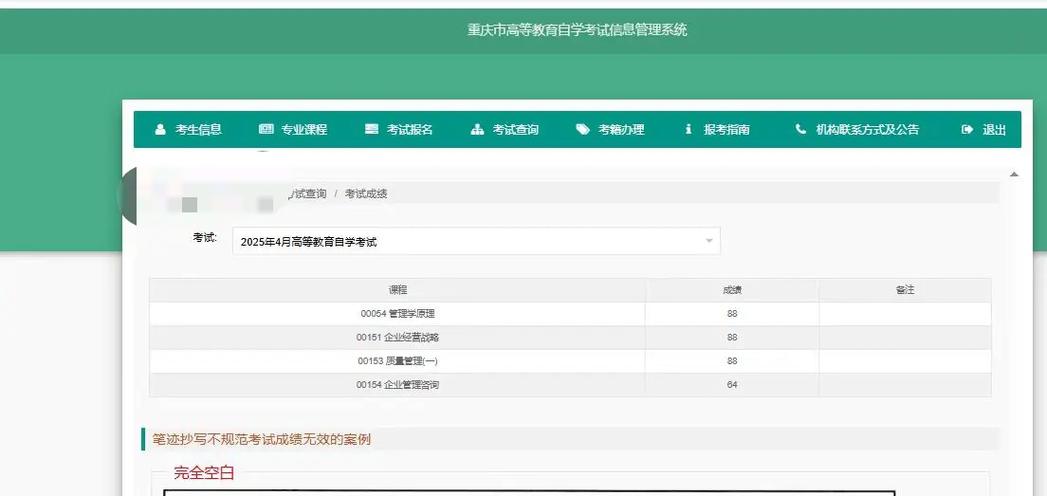Click the score 64 for 企业管理咨询
This screenshot has width=1047, height=496.
tap(732, 385)
